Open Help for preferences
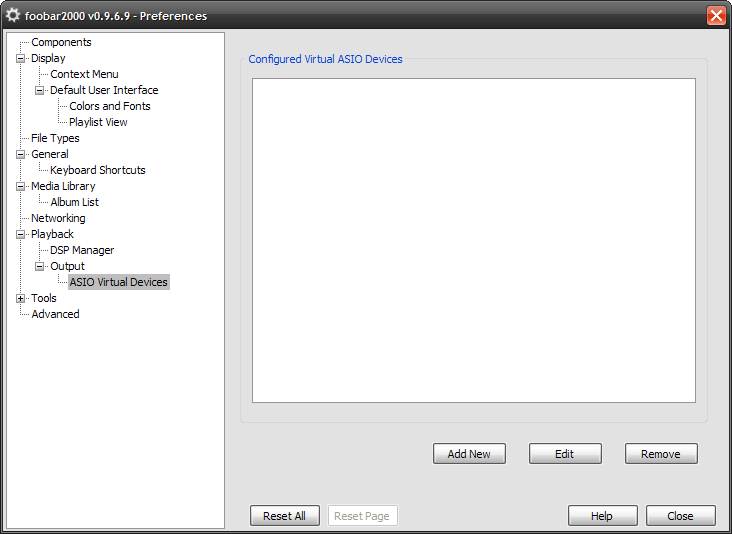 click(x=602, y=516)
